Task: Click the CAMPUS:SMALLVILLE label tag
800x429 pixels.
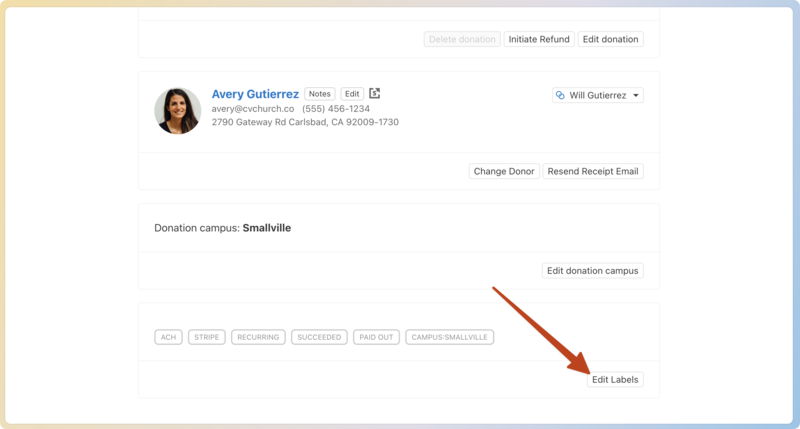Action: [450, 337]
